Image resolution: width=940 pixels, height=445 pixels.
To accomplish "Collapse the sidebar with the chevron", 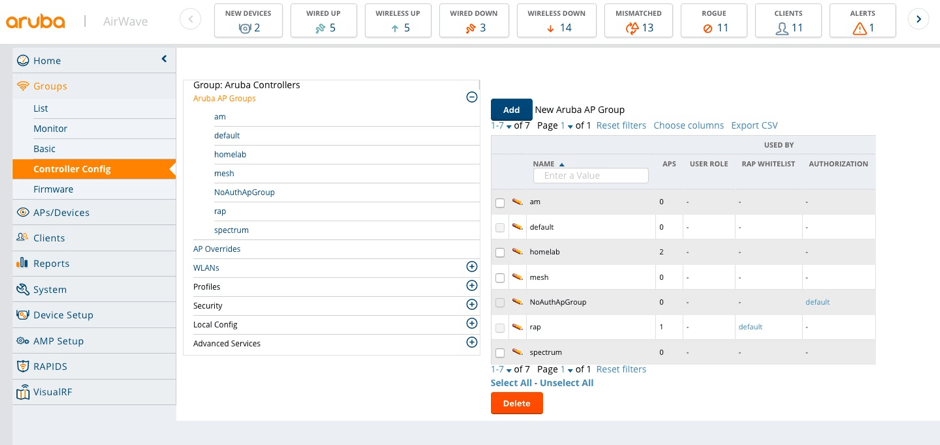I will click(x=164, y=60).
